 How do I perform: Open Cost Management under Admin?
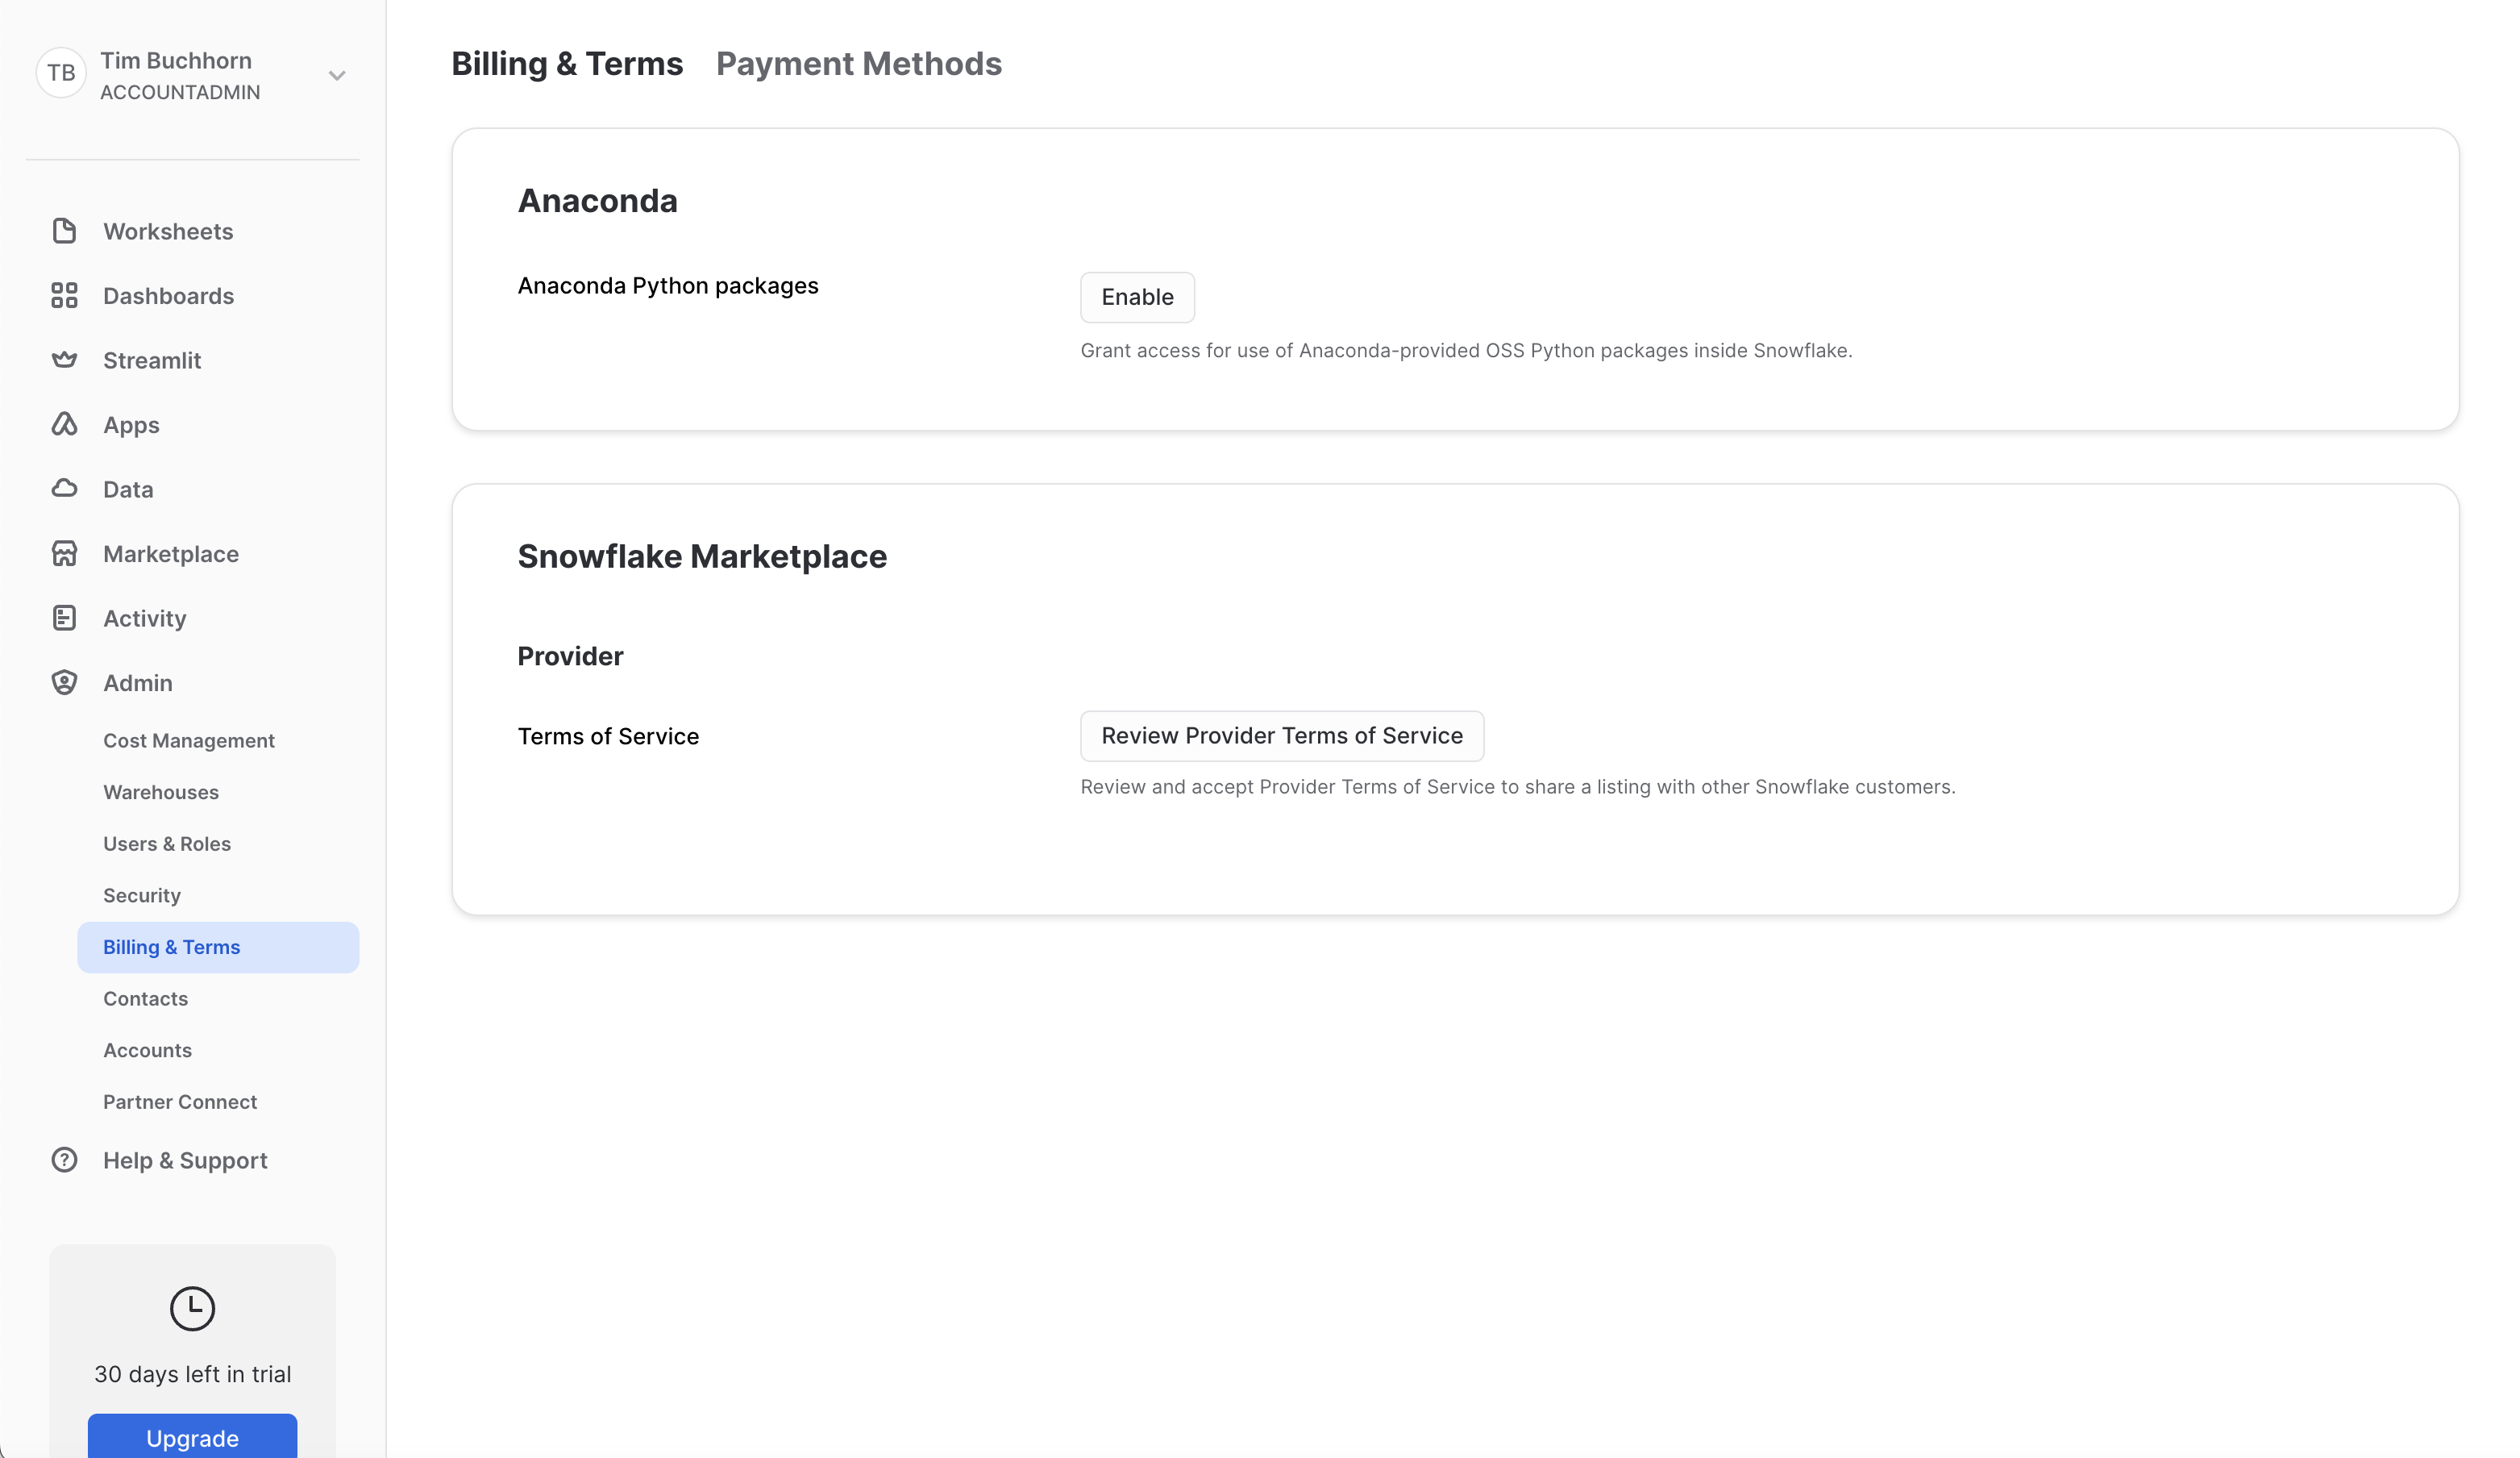tap(188, 741)
